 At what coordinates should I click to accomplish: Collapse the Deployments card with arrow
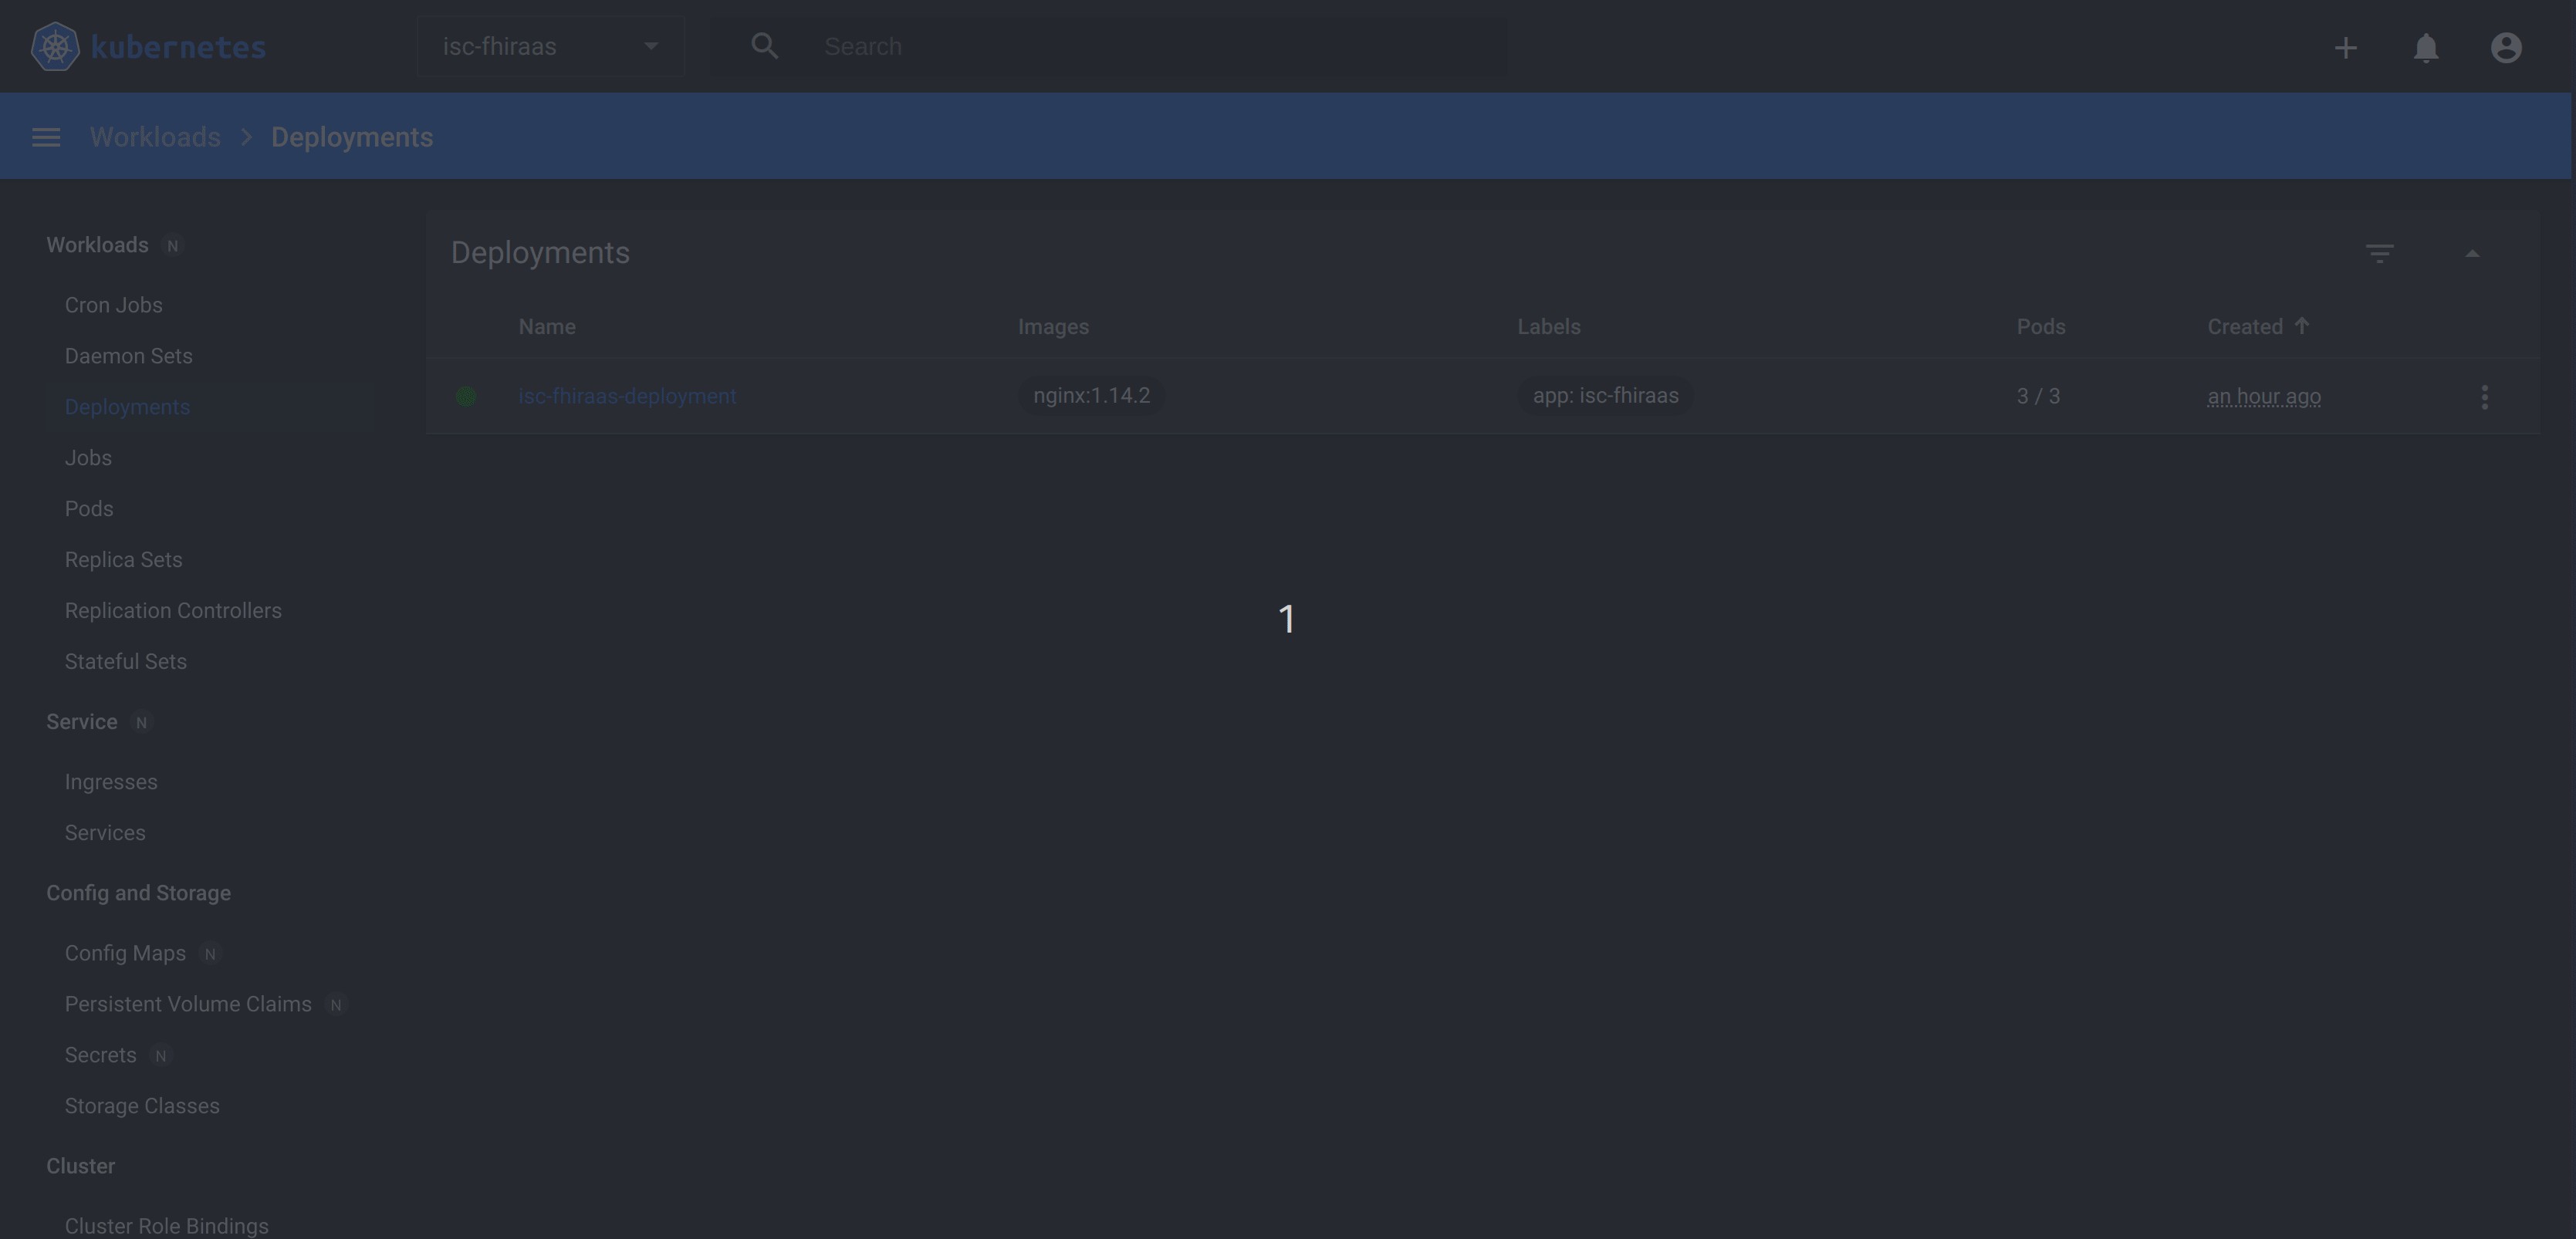(x=2472, y=253)
